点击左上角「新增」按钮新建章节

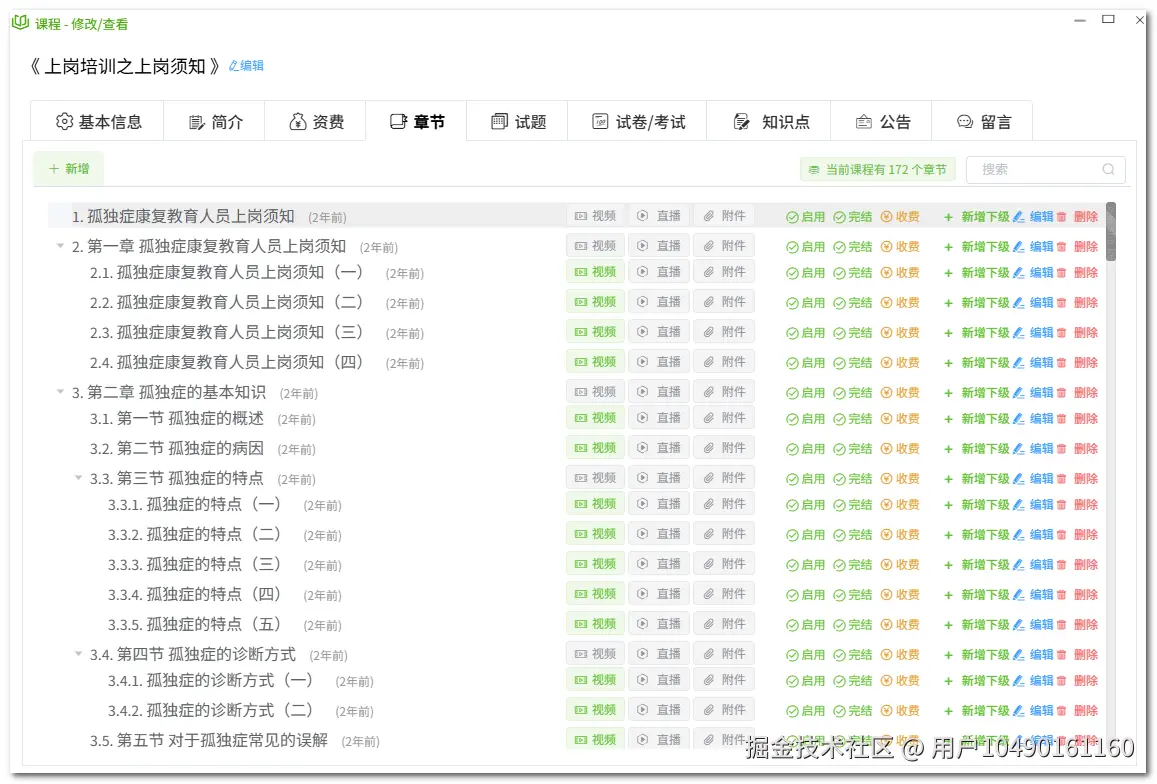click(68, 168)
